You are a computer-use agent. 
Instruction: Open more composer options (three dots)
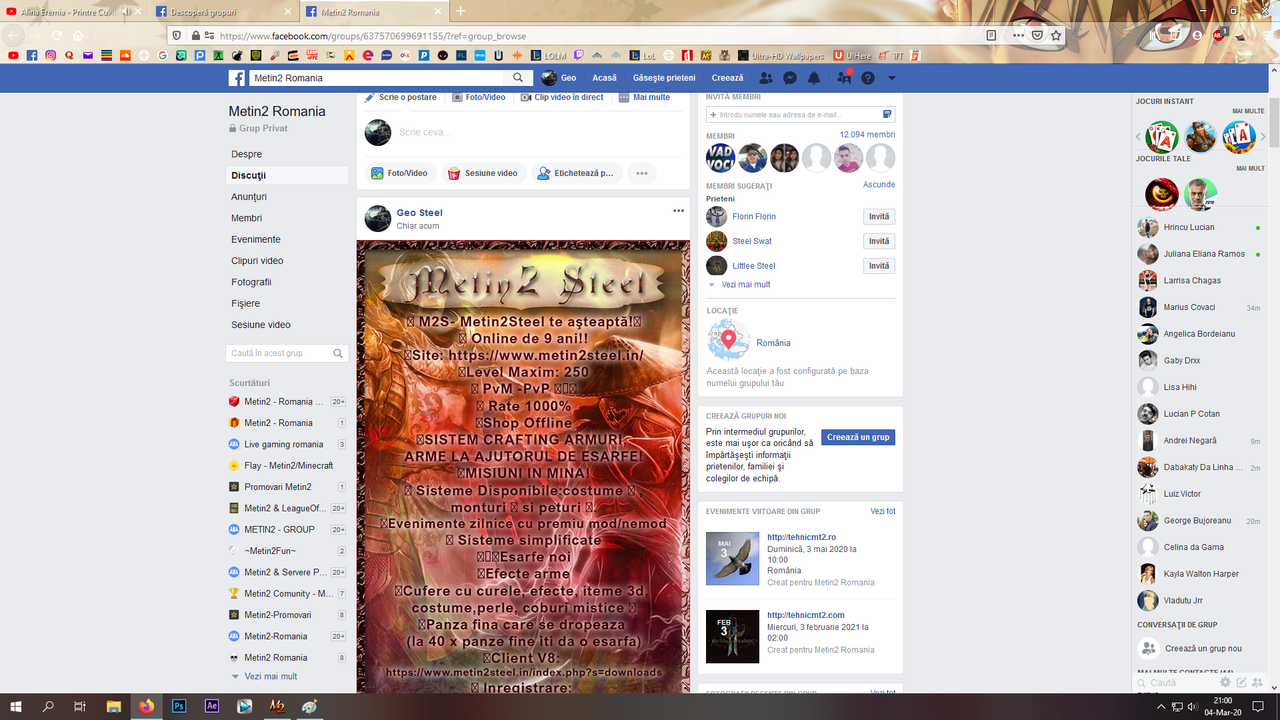click(642, 173)
